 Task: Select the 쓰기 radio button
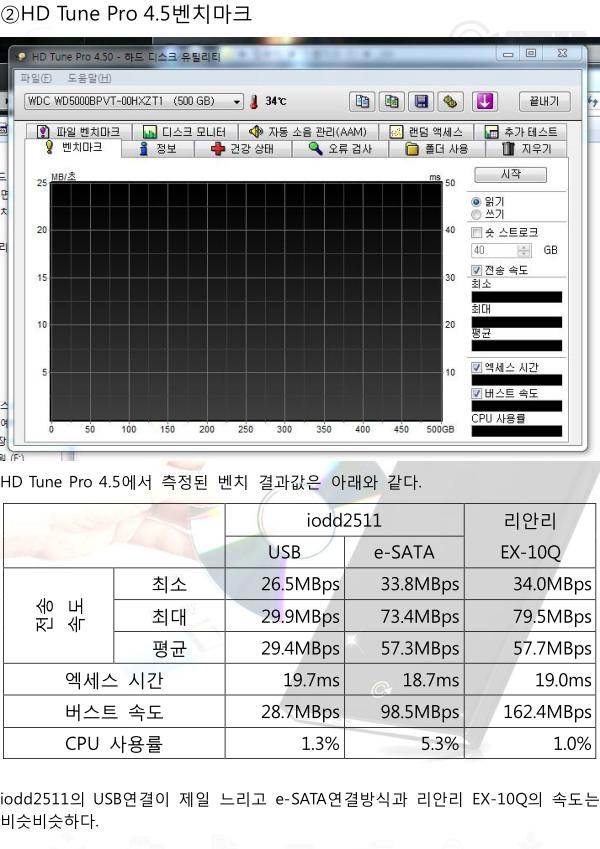(476, 214)
